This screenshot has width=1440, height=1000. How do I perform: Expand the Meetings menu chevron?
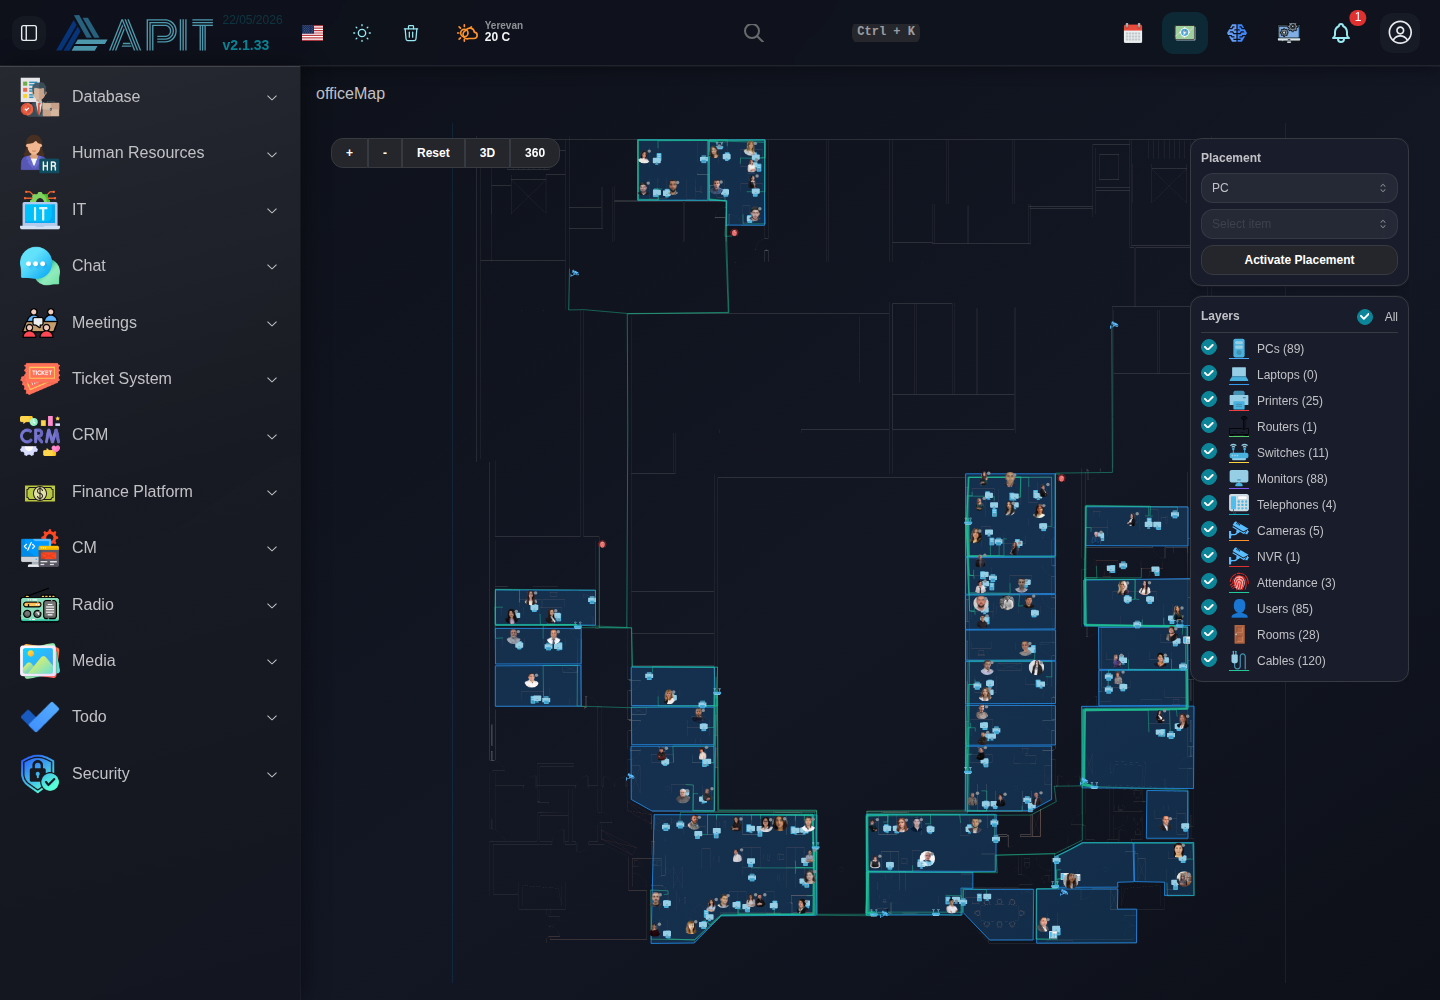[272, 323]
